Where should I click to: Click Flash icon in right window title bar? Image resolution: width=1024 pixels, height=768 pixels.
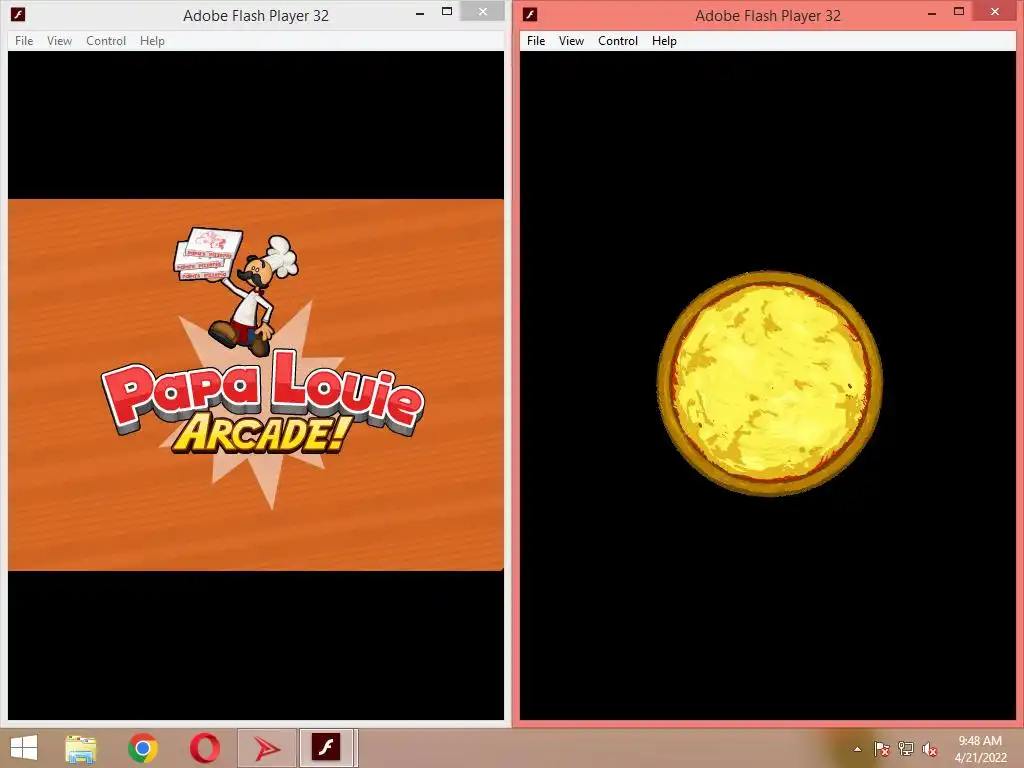(x=530, y=14)
